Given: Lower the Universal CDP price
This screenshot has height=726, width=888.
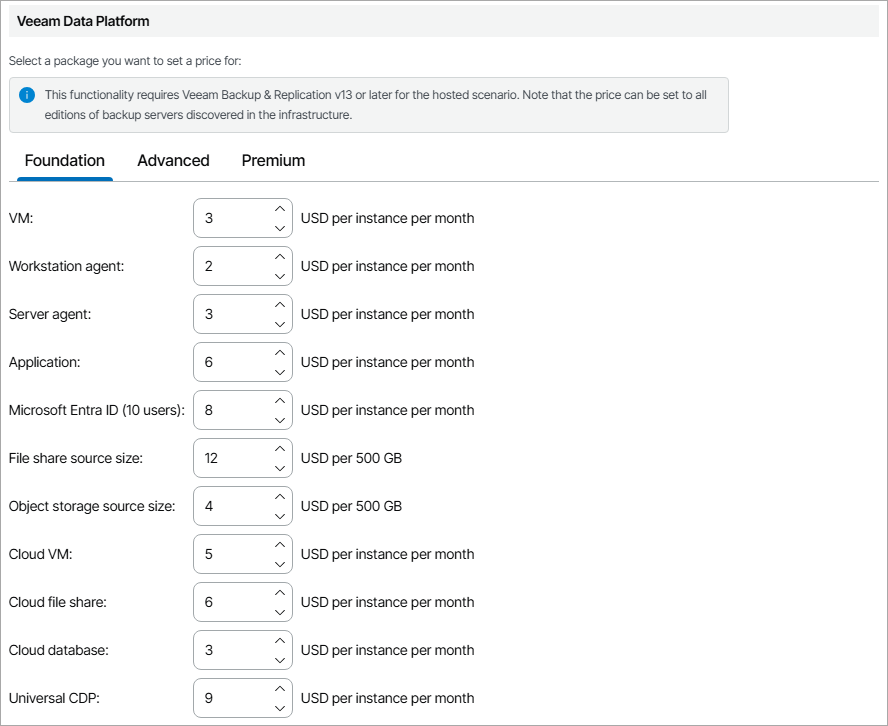Looking at the screenshot, I should coord(280,708).
